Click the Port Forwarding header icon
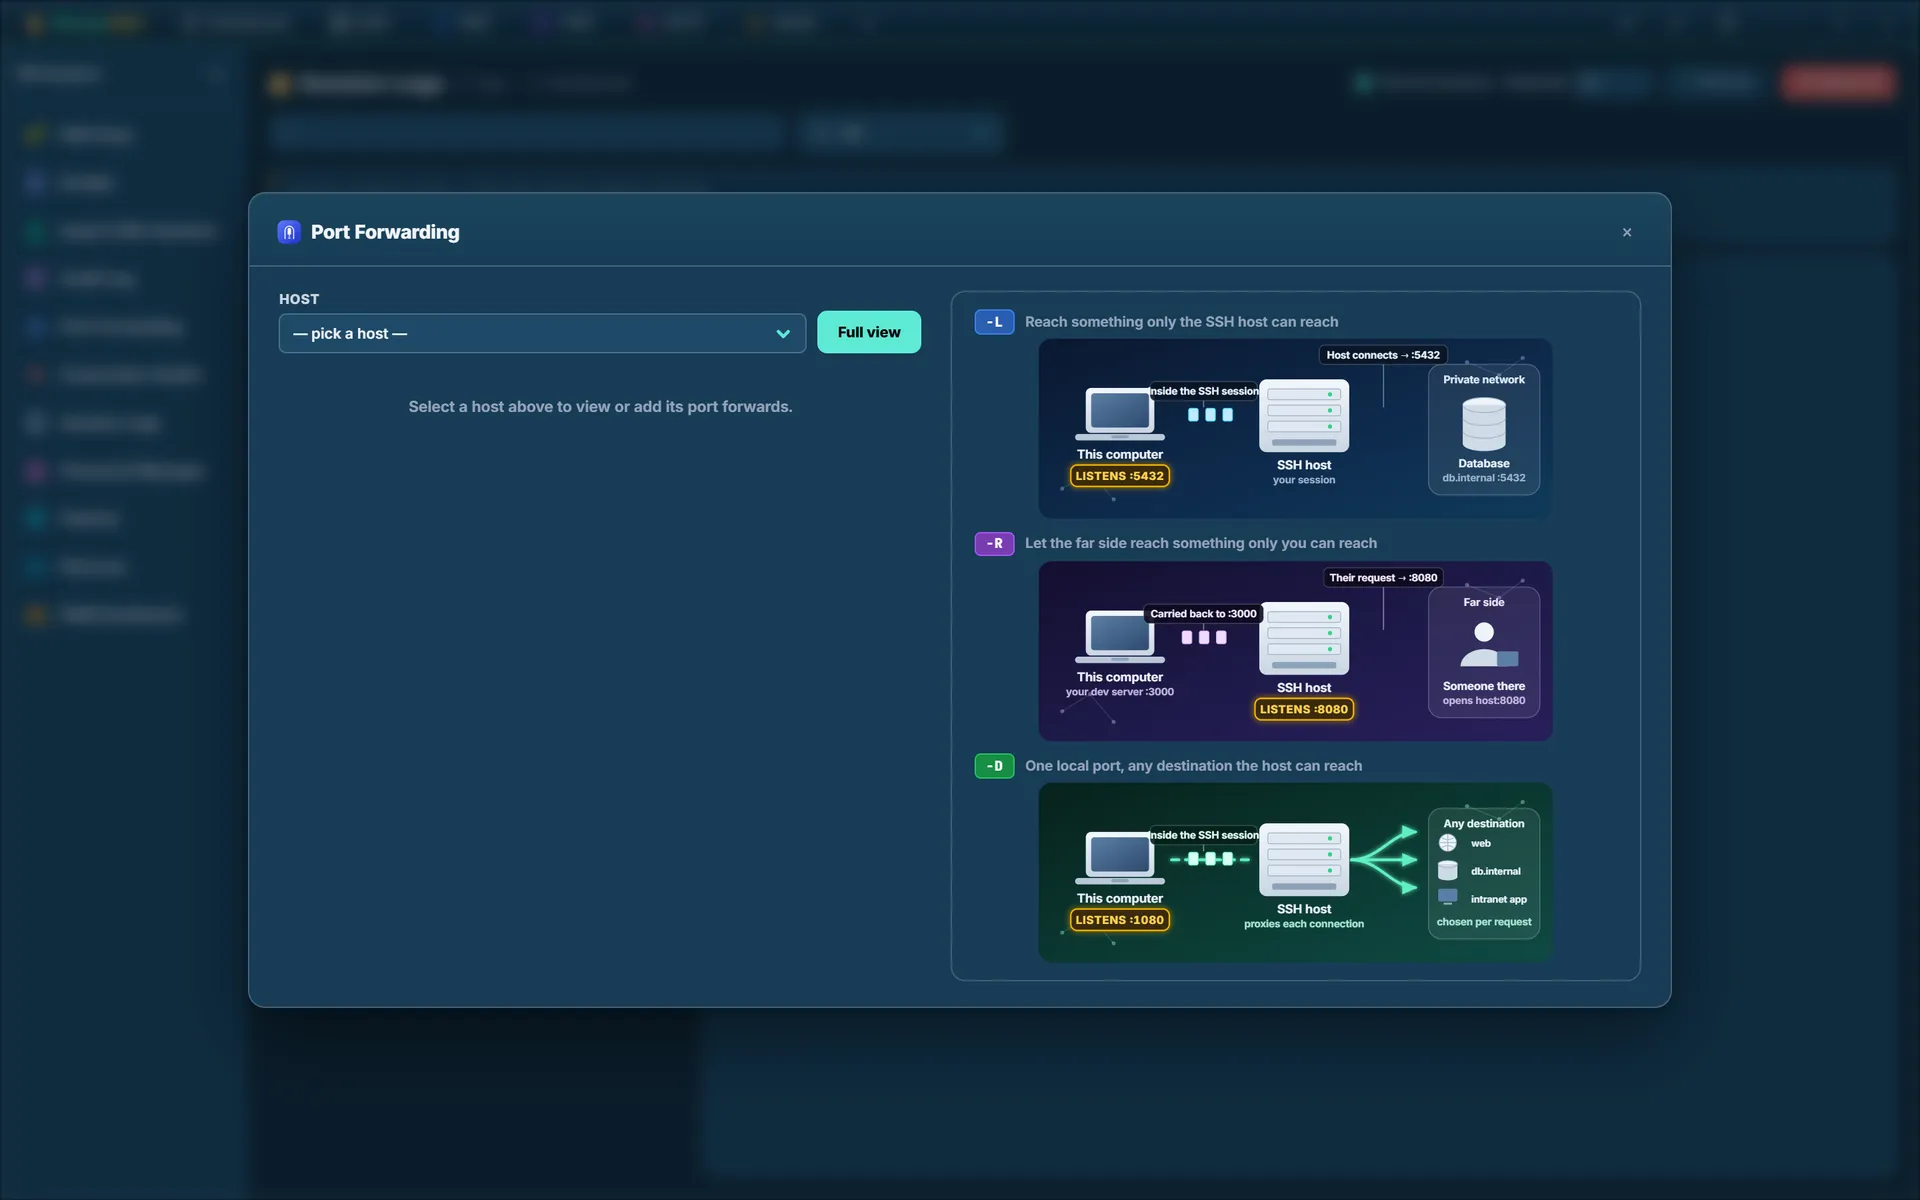 [x=289, y=232]
